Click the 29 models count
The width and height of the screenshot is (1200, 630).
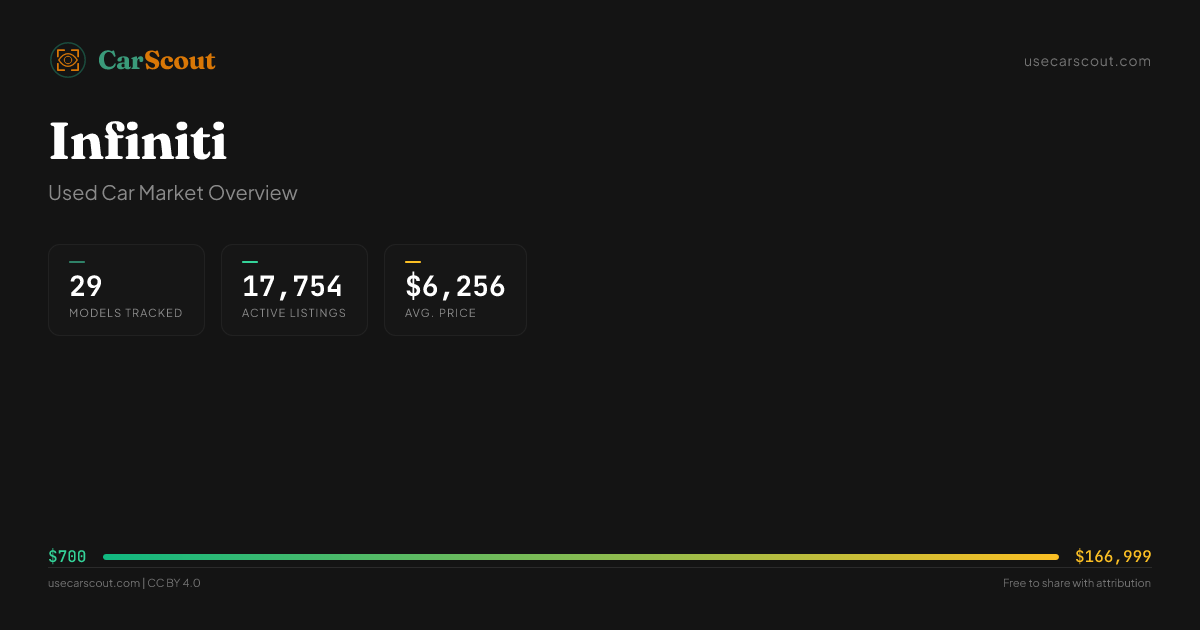click(86, 287)
